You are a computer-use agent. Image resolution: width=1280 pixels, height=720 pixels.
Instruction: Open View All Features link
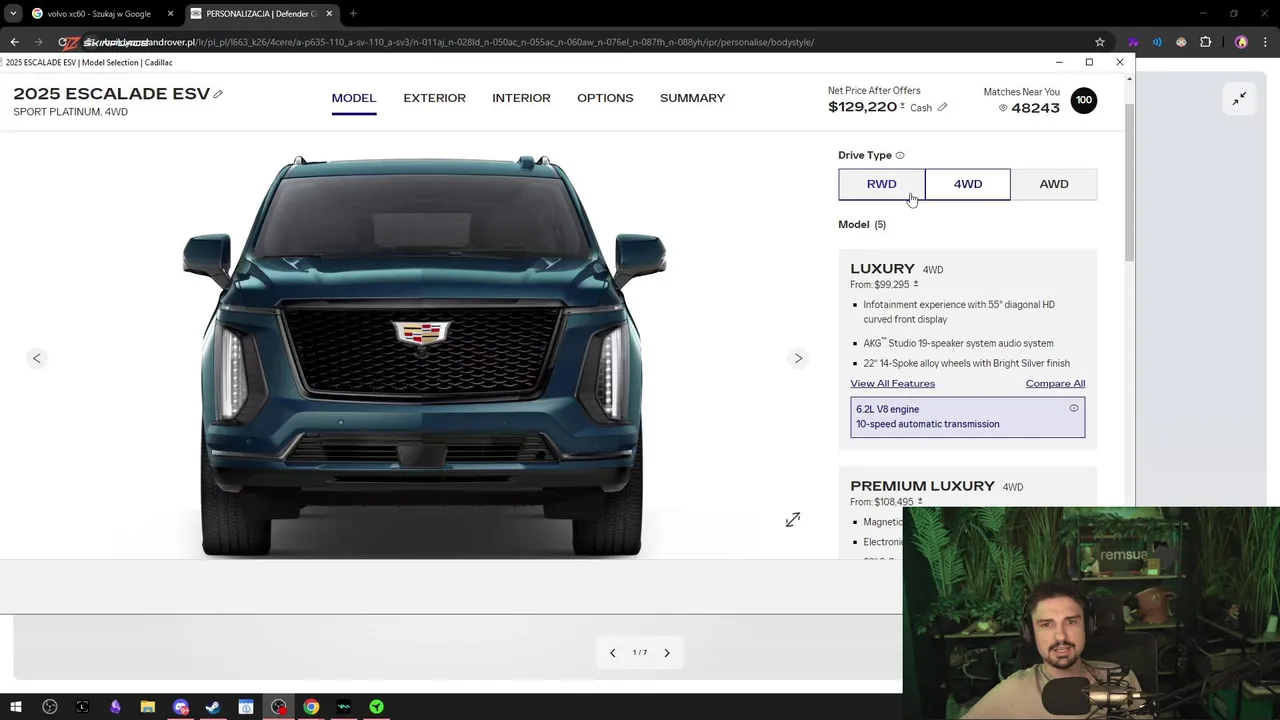click(x=893, y=384)
